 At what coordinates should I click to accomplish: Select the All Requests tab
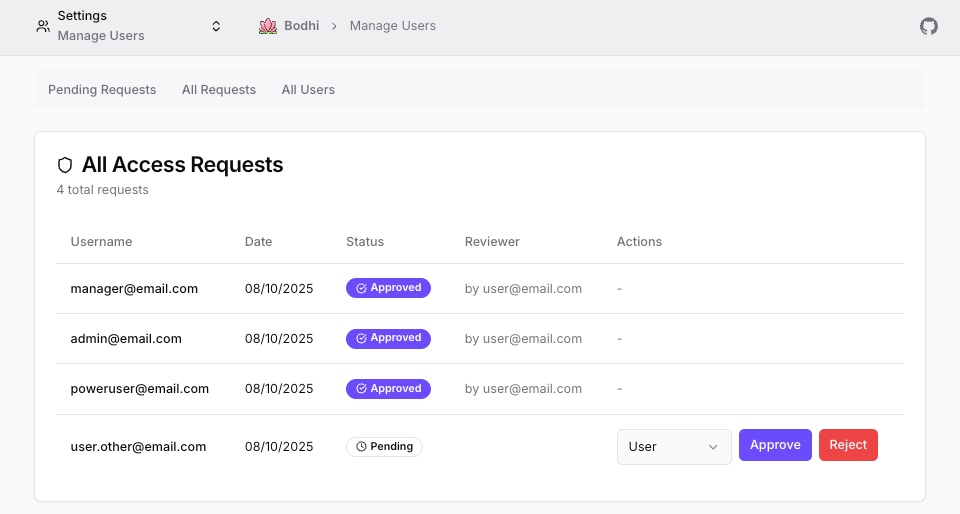(219, 90)
